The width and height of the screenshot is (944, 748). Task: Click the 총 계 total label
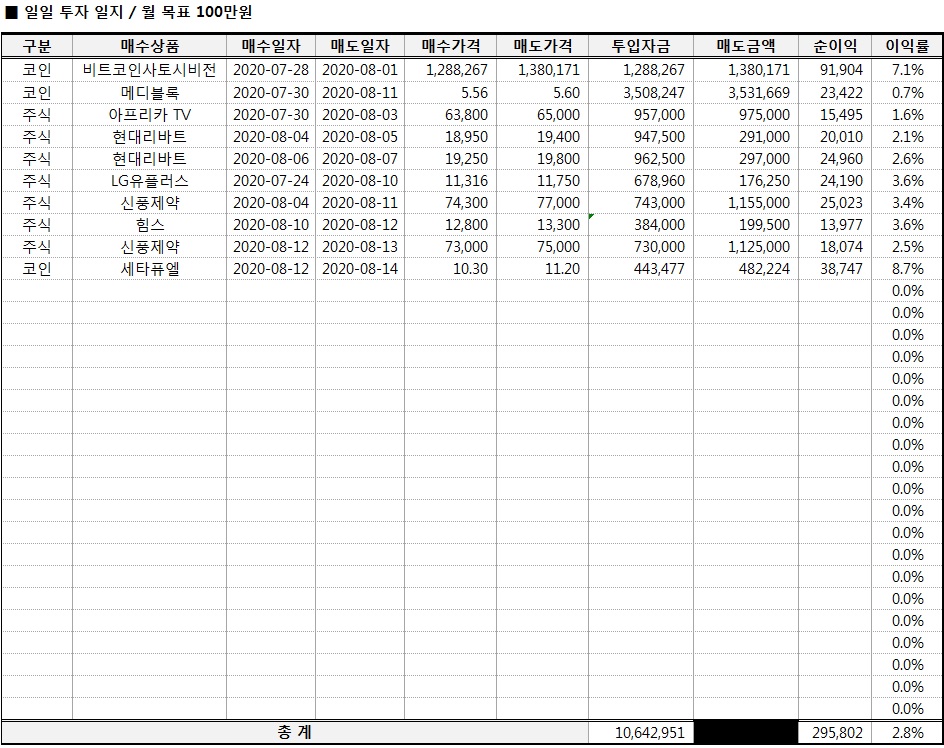click(x=294, y=732)
